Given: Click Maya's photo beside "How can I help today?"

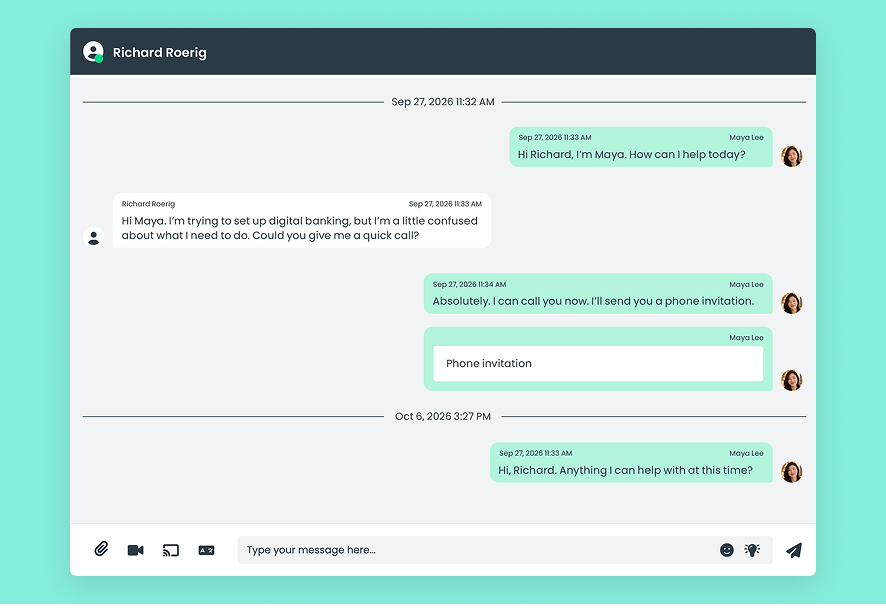Looking at the screenshot, I should coord(792,156).
